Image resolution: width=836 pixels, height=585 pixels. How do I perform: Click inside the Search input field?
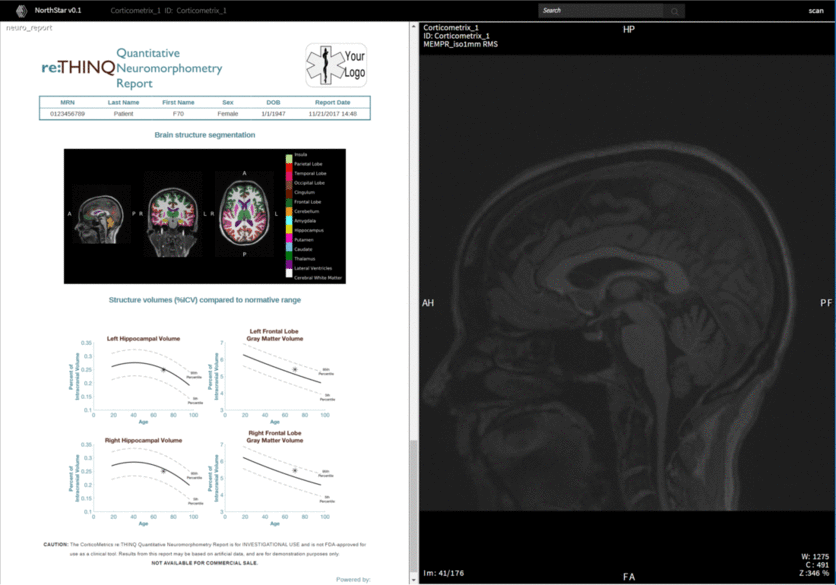600,11
